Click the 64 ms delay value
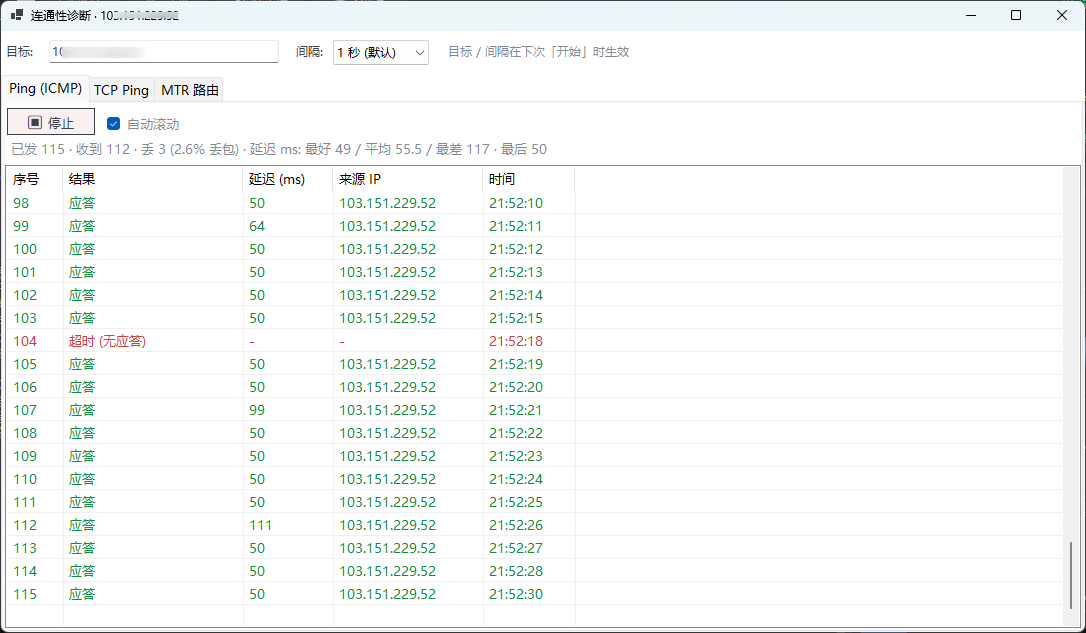The image size is (1086, 633). [x=257, y=226]
